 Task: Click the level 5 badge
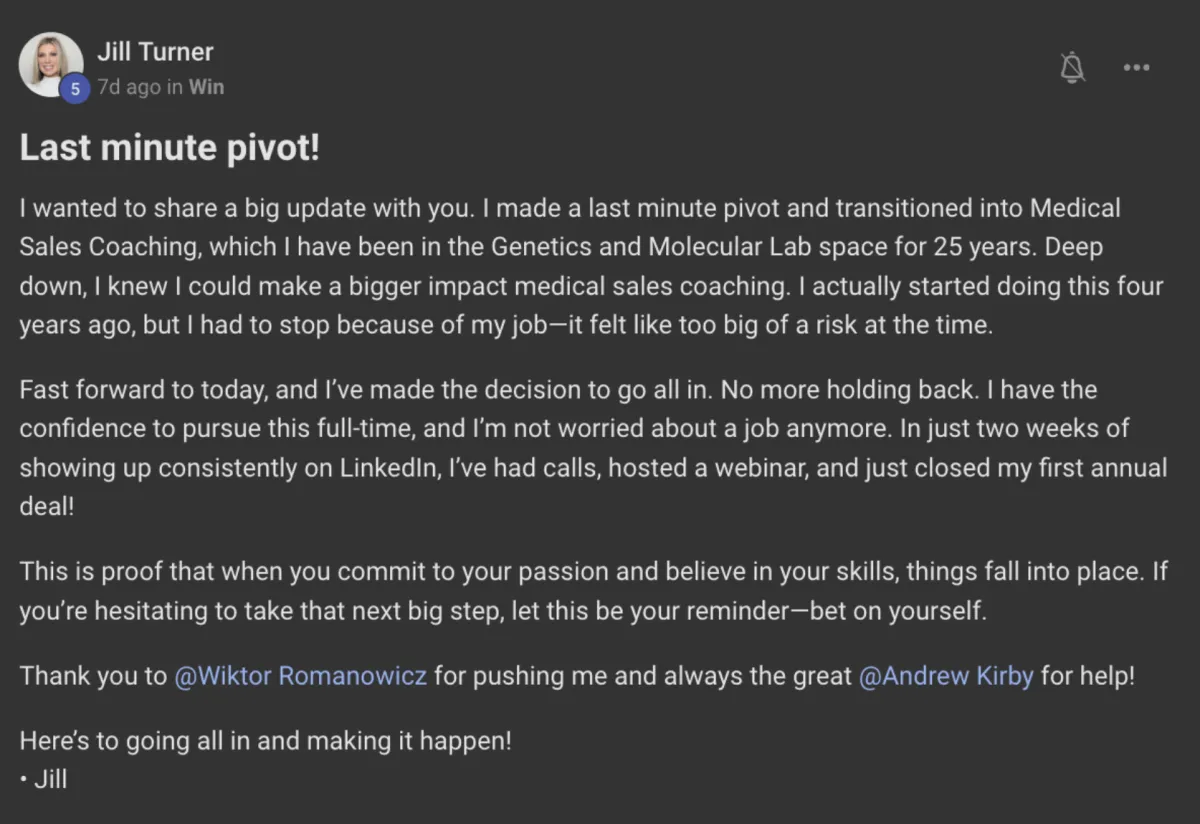74,88
